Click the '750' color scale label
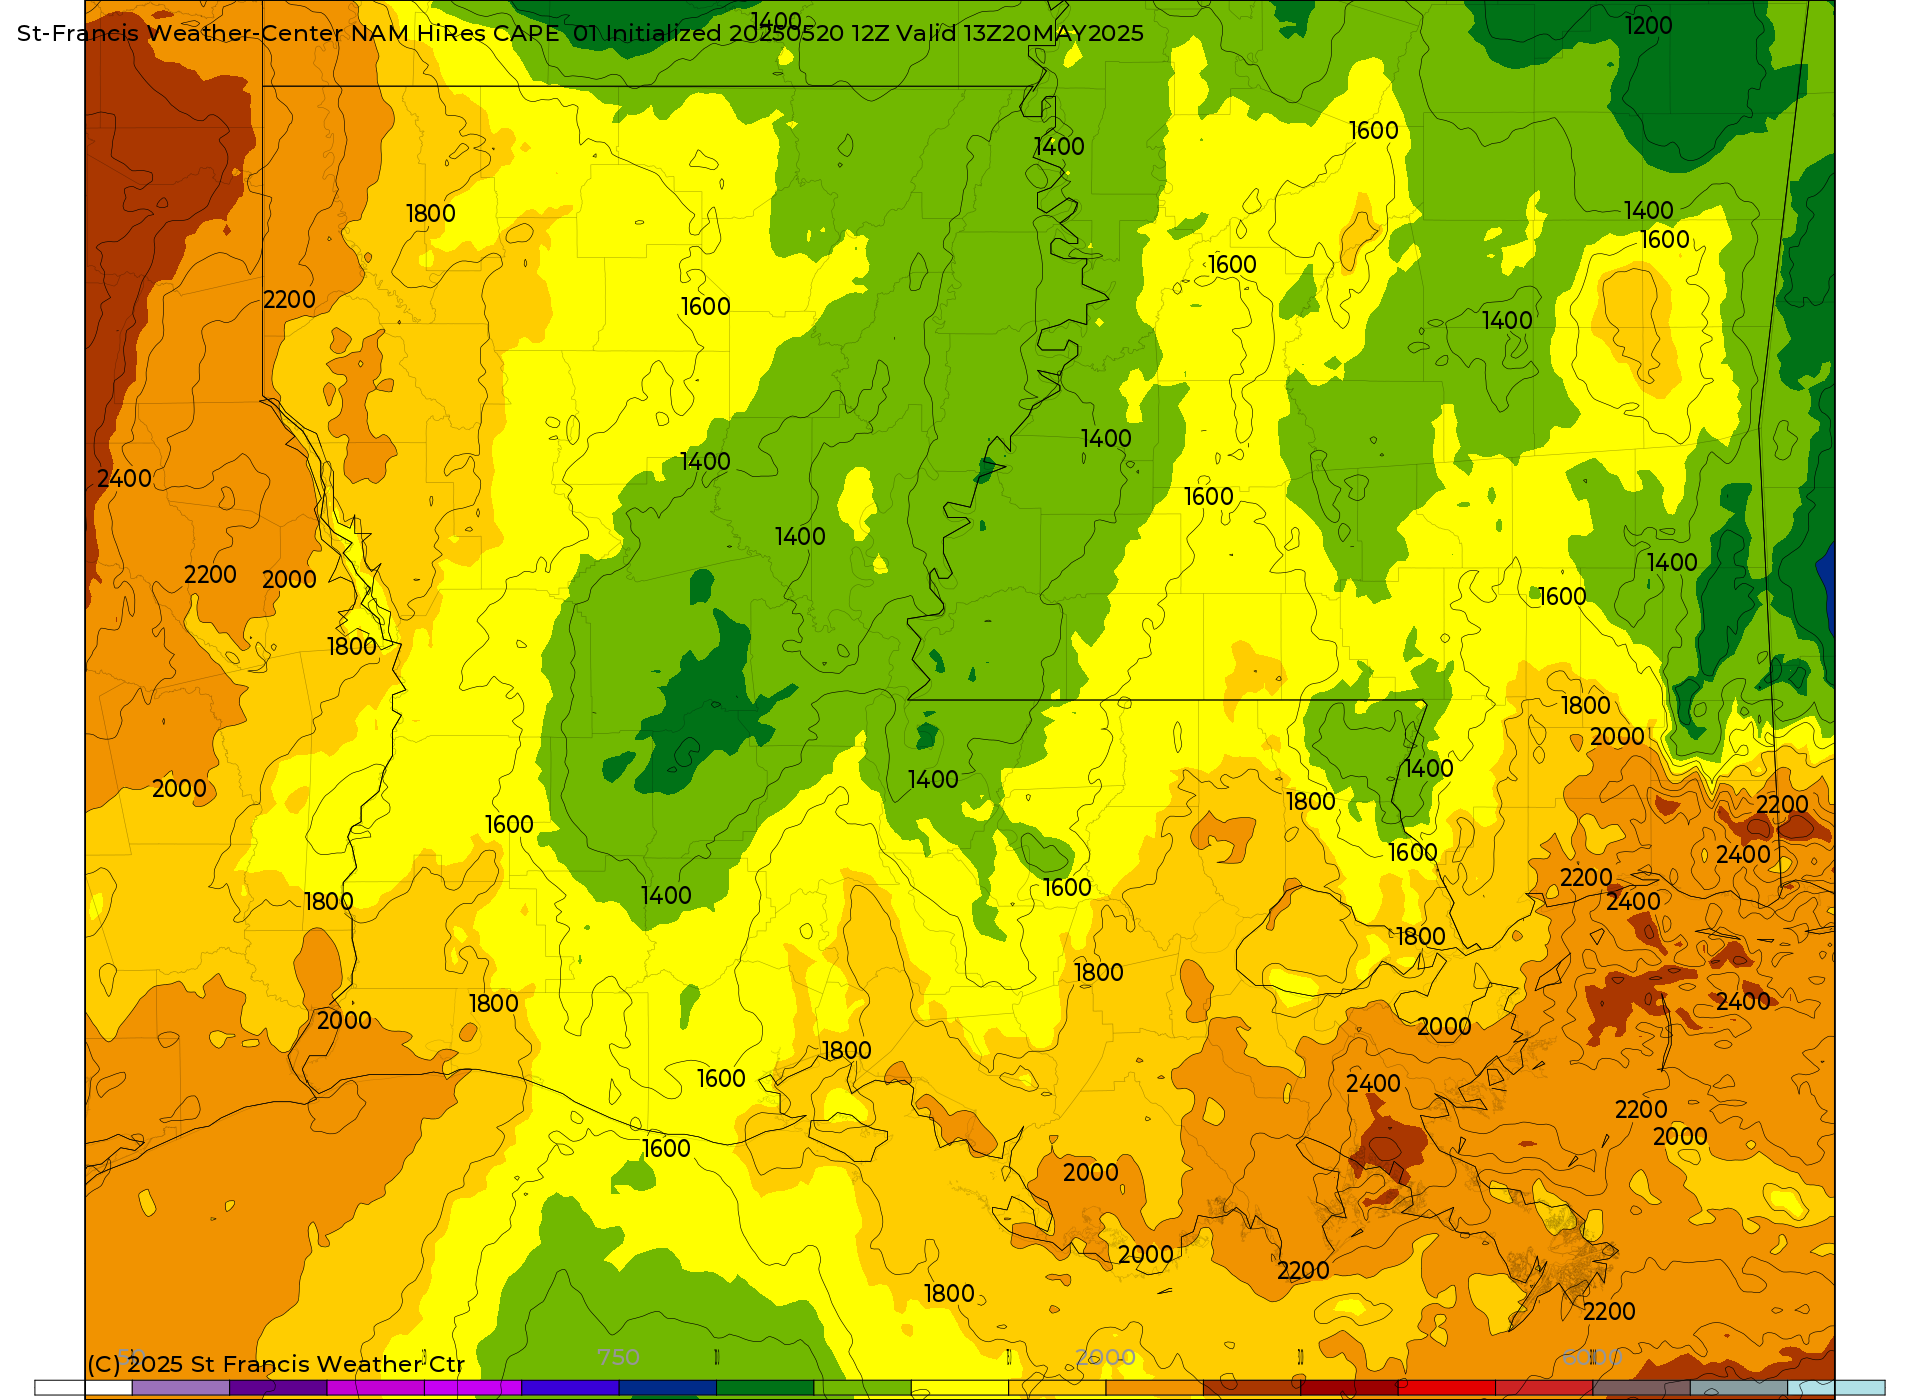The height and width of the screenshot is (1400, 1920). point(618,1358)
